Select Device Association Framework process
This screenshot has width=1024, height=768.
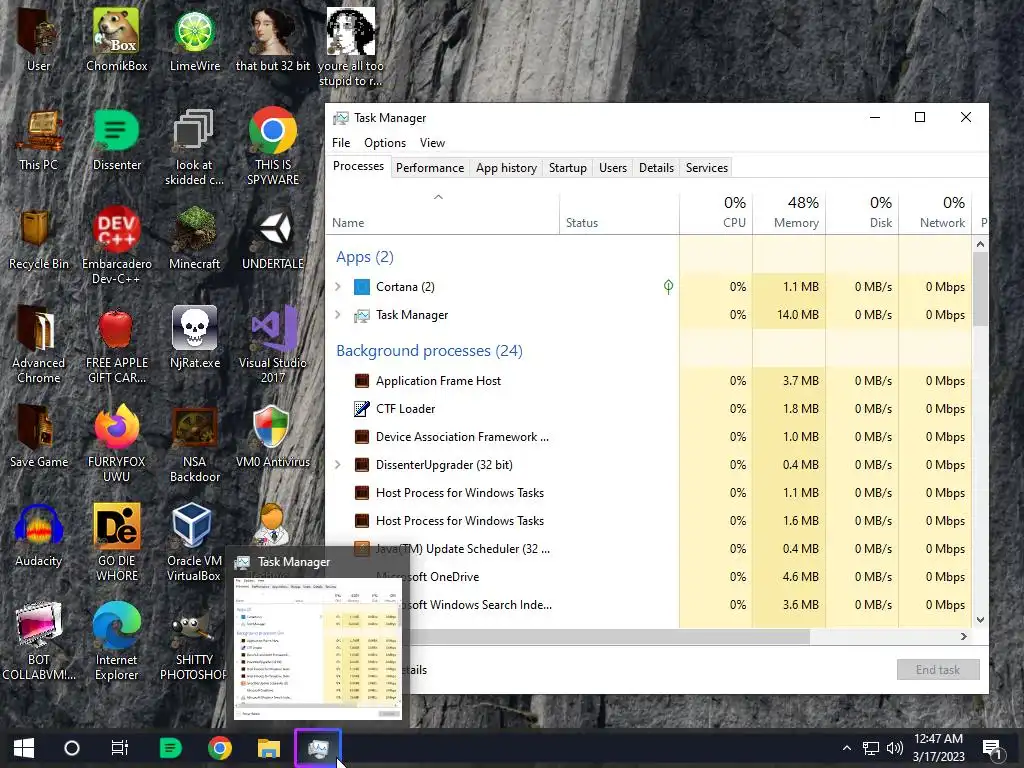[649, 437]
